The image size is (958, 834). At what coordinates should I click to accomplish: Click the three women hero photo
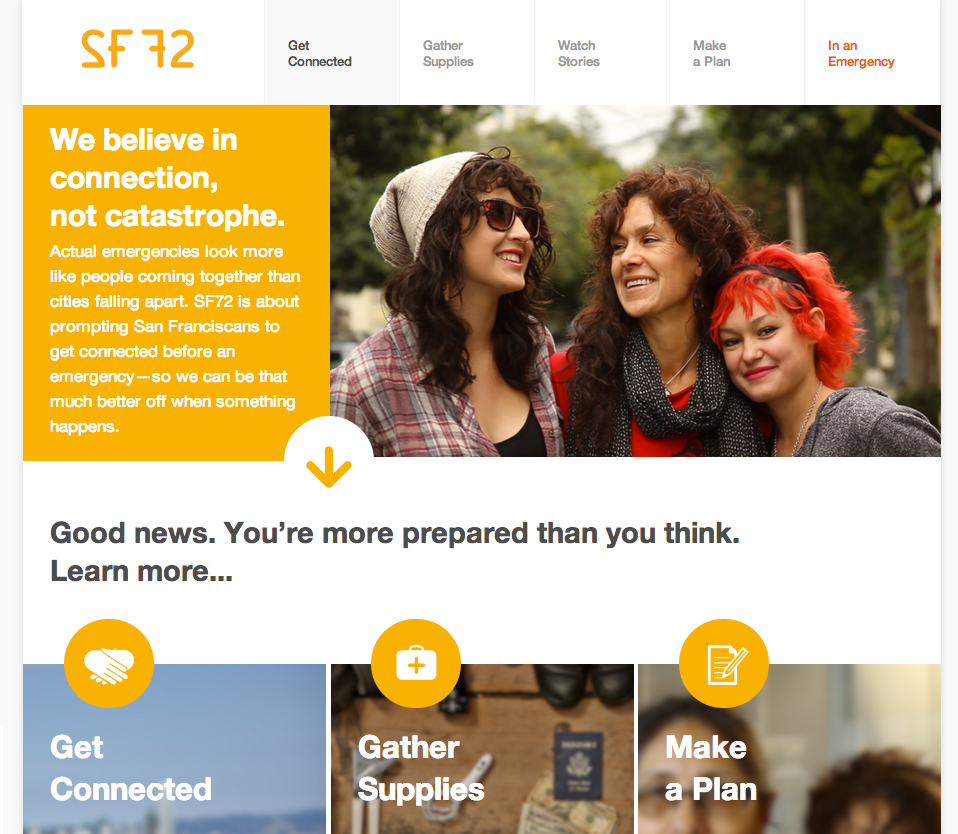coord(635,281)
